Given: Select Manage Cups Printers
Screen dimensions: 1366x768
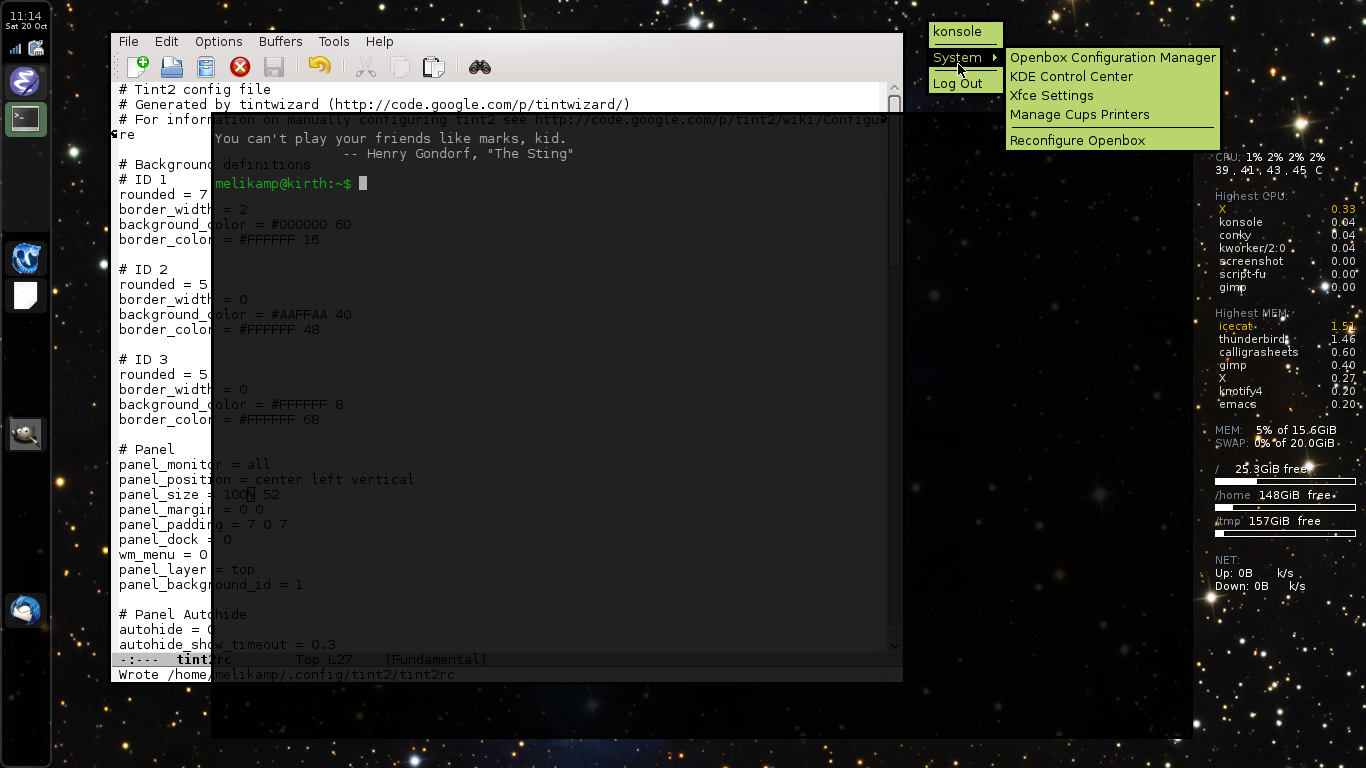Looking at the screenshot, I should (x=1113, y=115).
